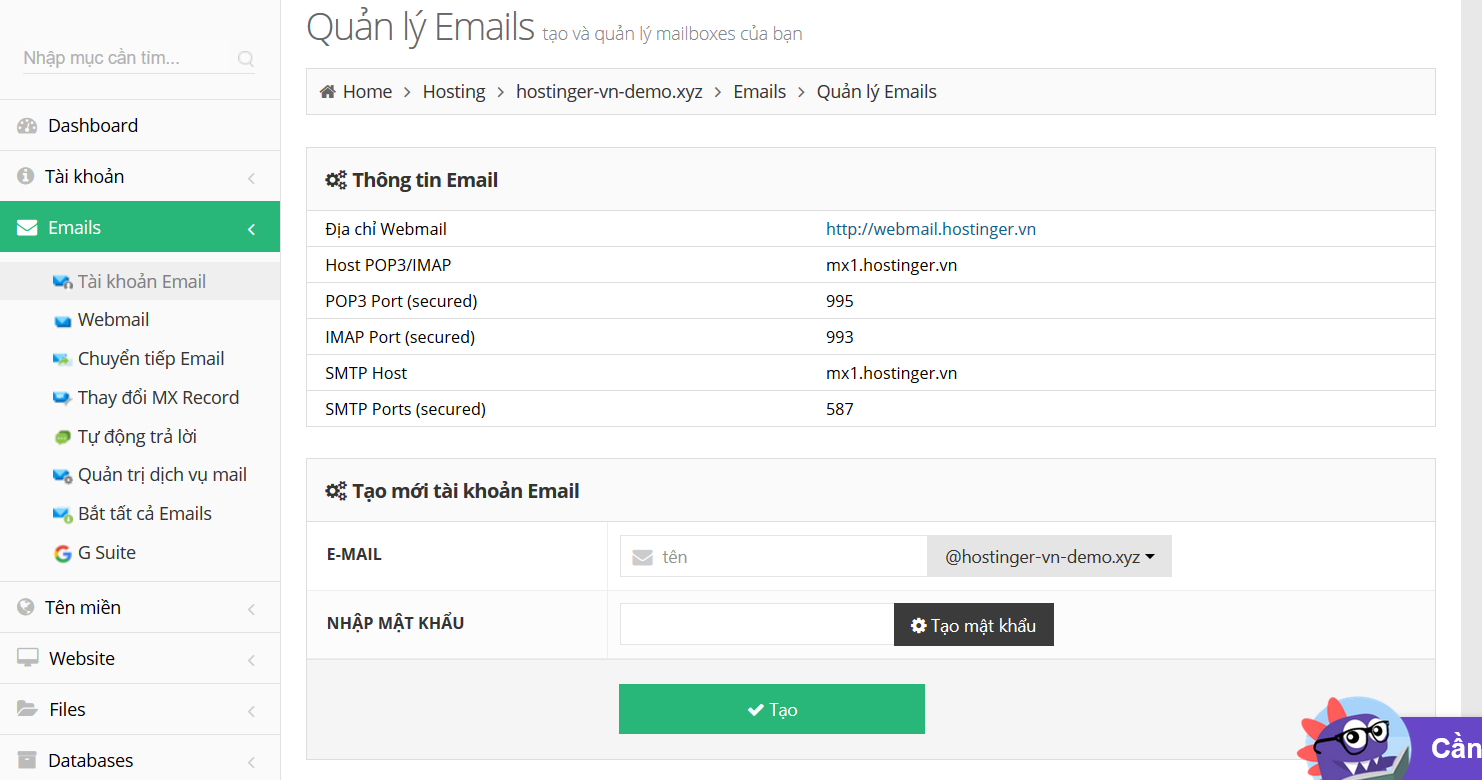Click the Quản trị dịch vụ mail icon
Screen dimensions: 1482x780
(62, 476)
